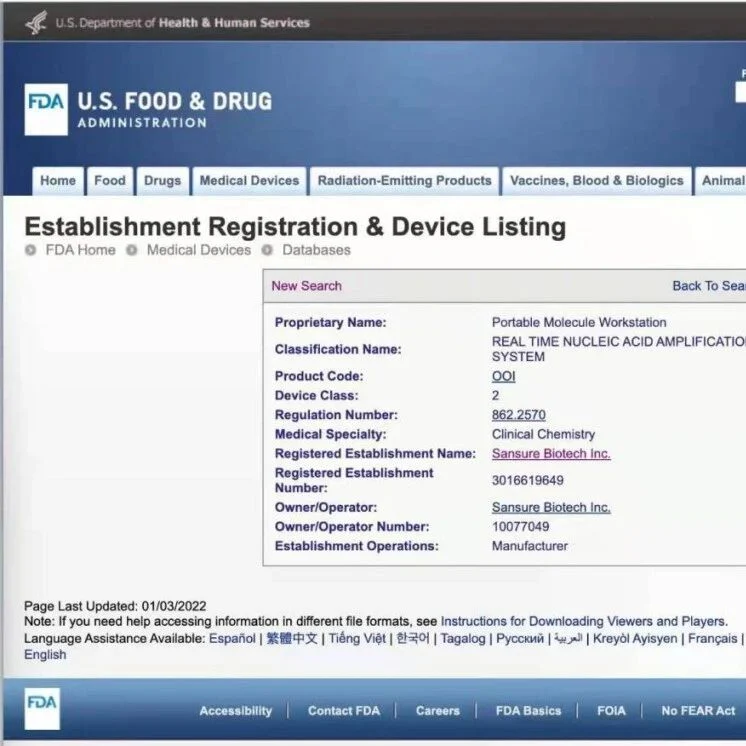Open the Food tab
This screenshot has height=746, width=746.
coord(110,181)
